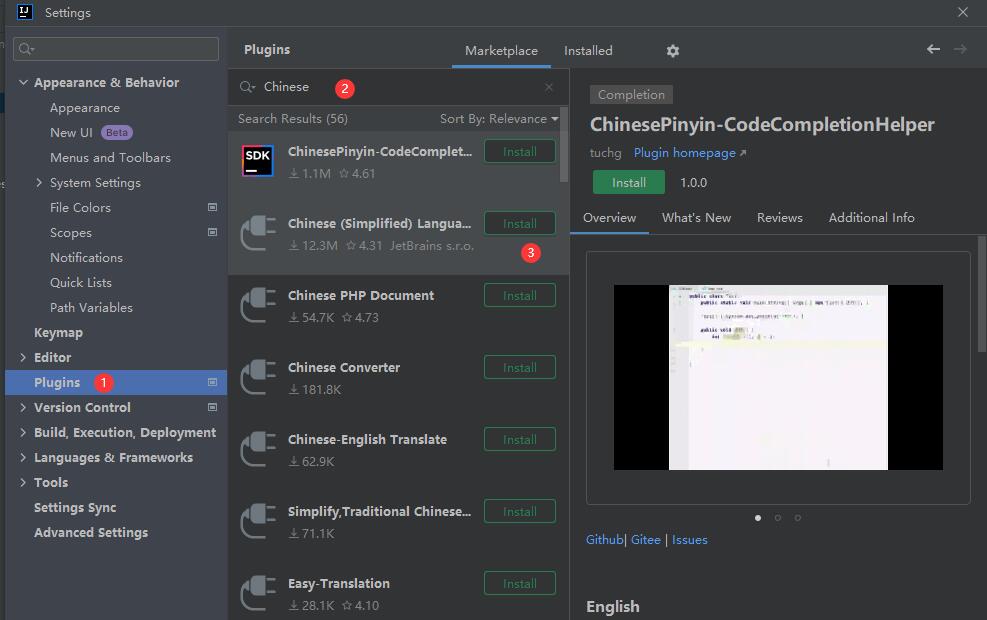Open the Overview tab
Screen dimensions: 987x620
tap(609, 218)
